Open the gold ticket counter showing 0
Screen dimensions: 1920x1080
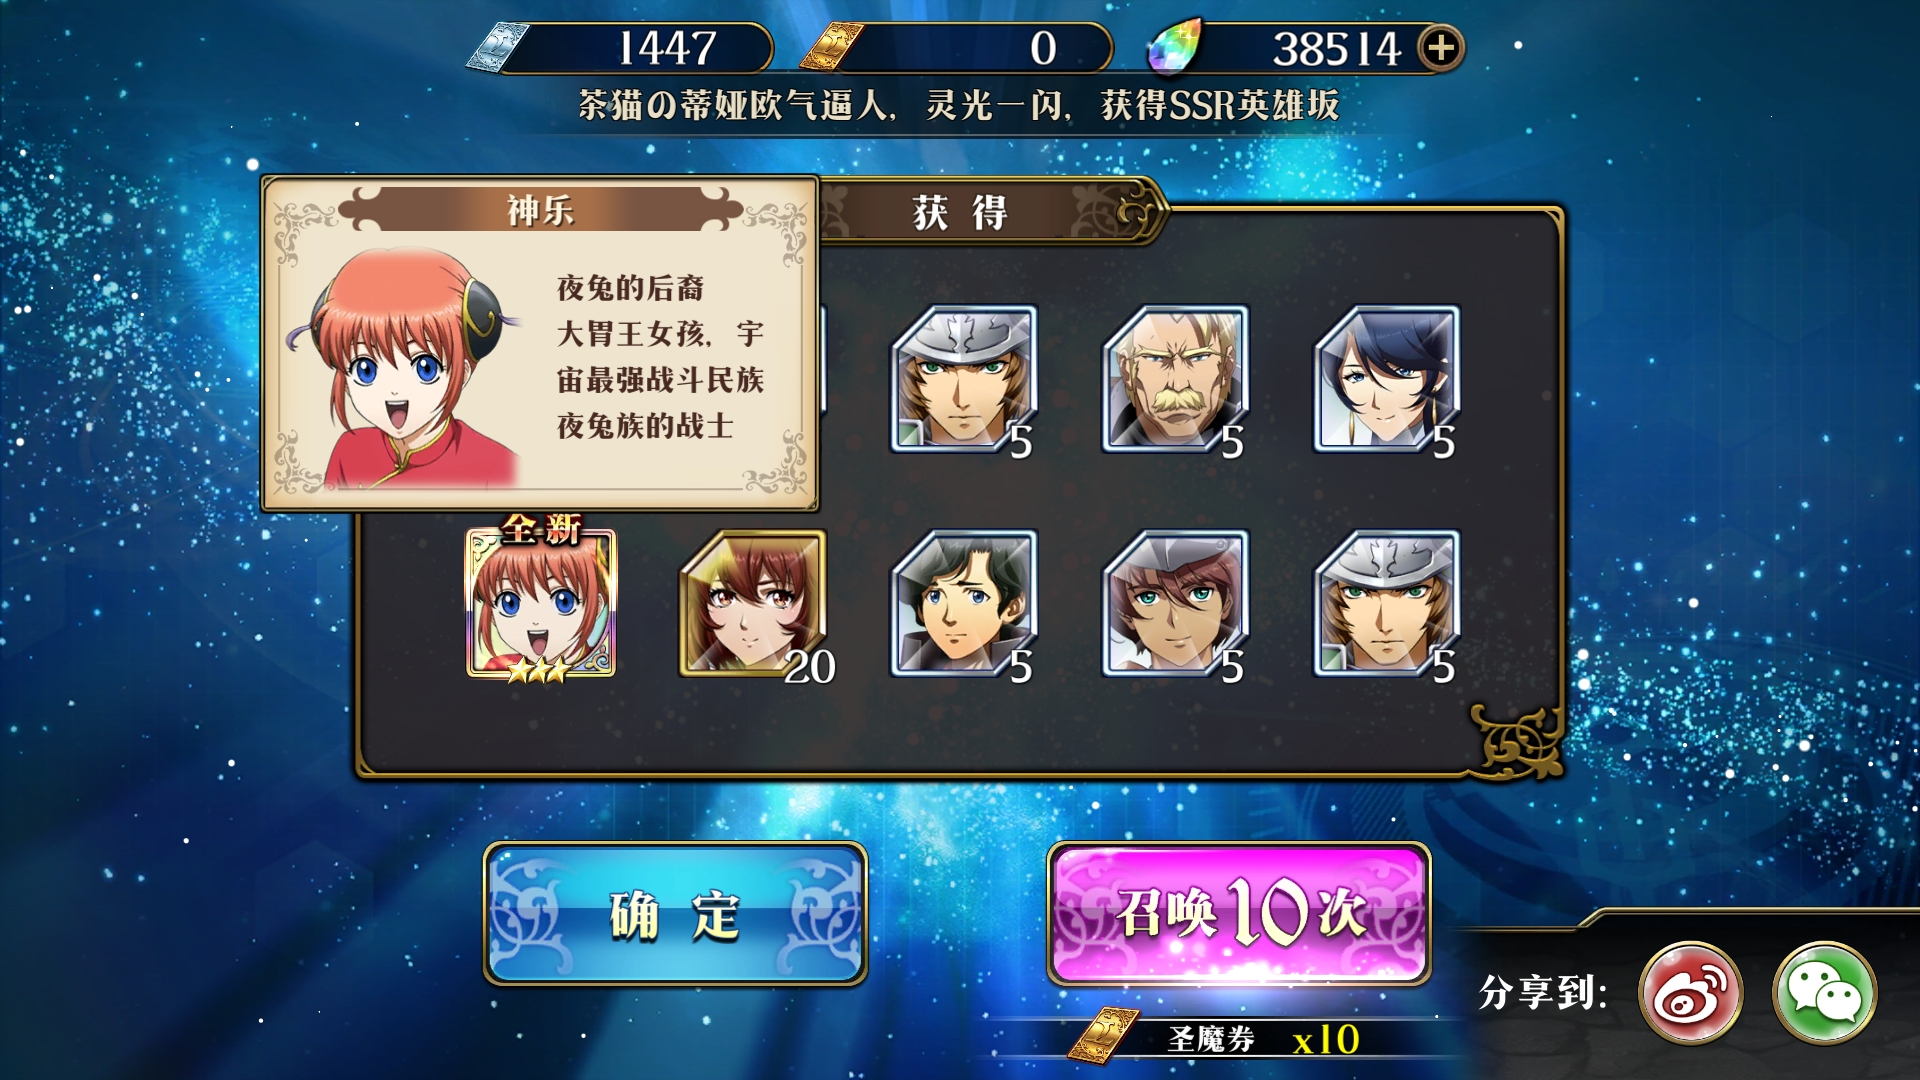[x=956, y=47]
